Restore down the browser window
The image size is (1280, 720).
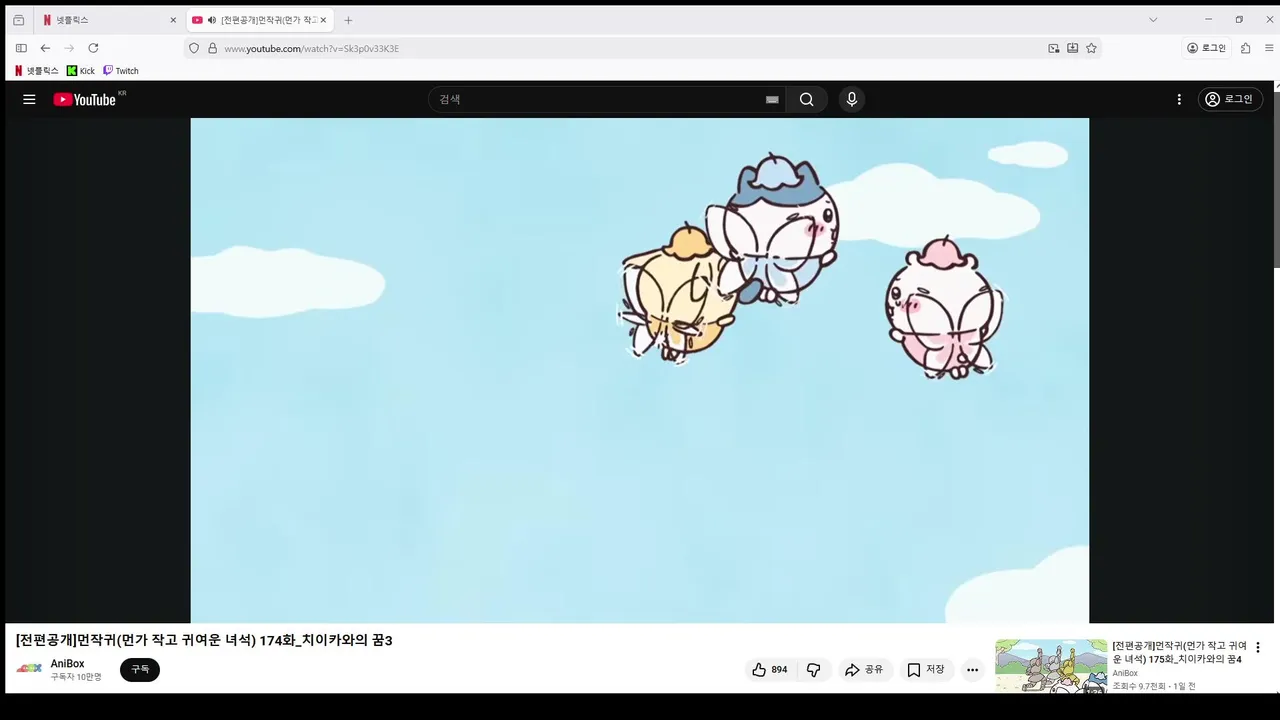pos(1239,20)
